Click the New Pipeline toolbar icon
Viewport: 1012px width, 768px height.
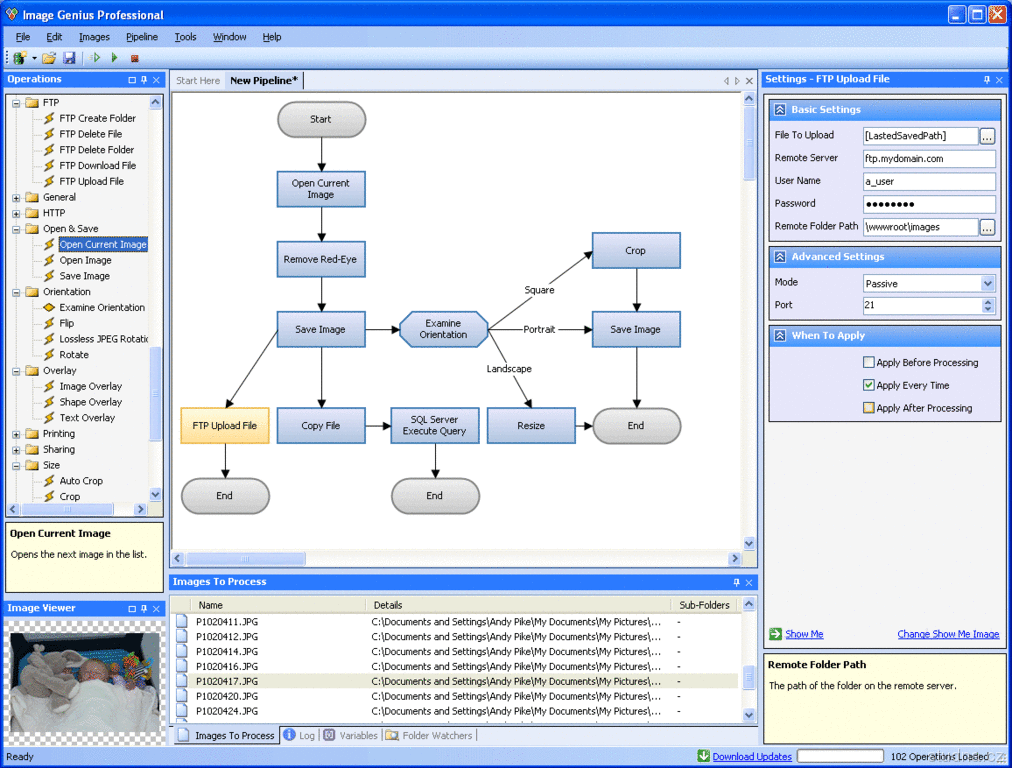[19, 58]
